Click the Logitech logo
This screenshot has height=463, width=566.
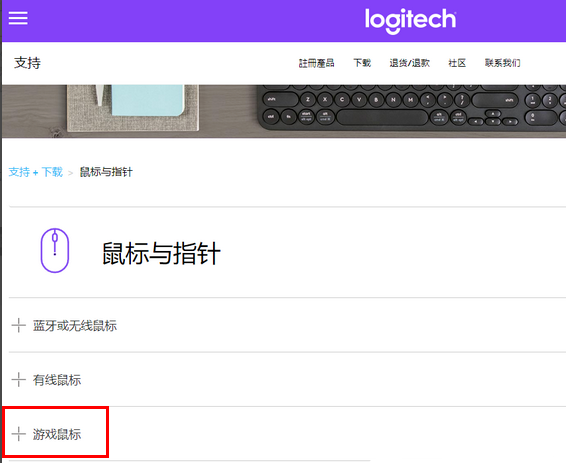click(410, 20)
